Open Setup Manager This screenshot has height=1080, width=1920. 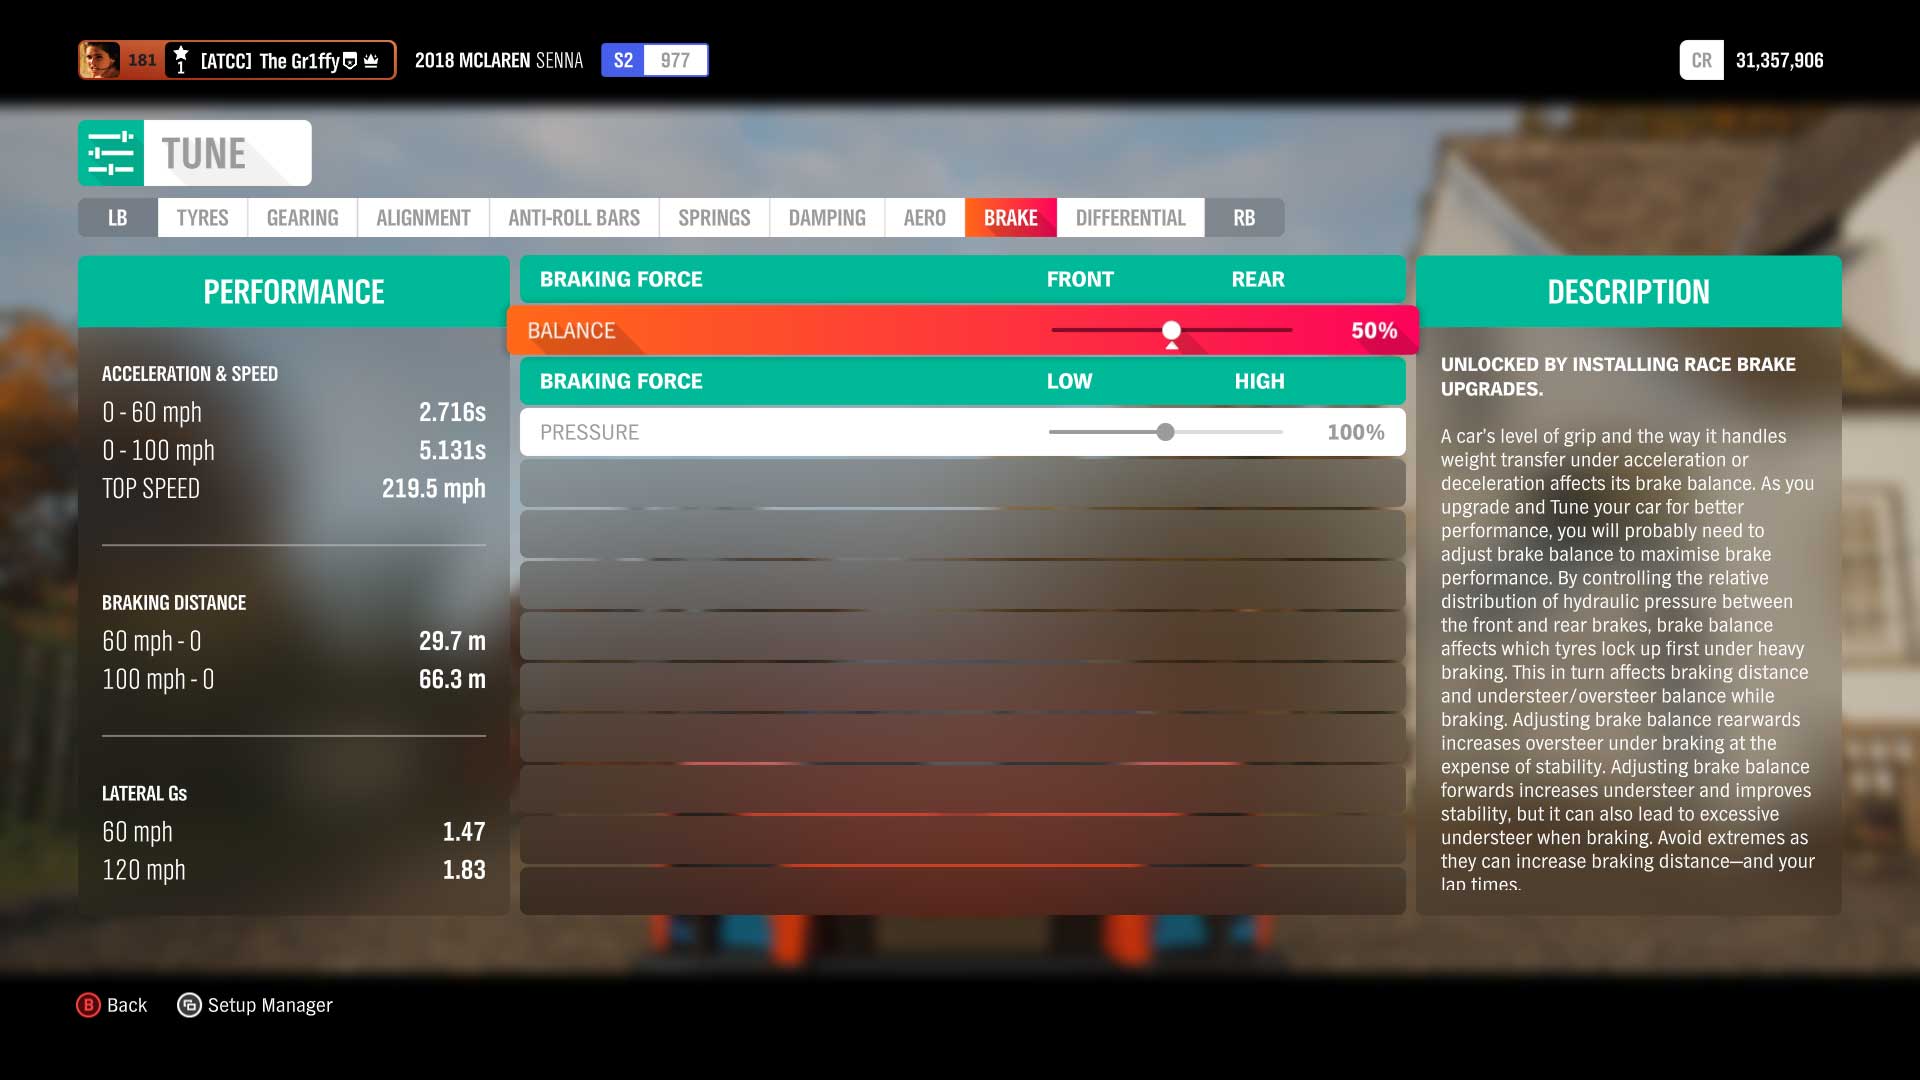[x=270, y=1005]
